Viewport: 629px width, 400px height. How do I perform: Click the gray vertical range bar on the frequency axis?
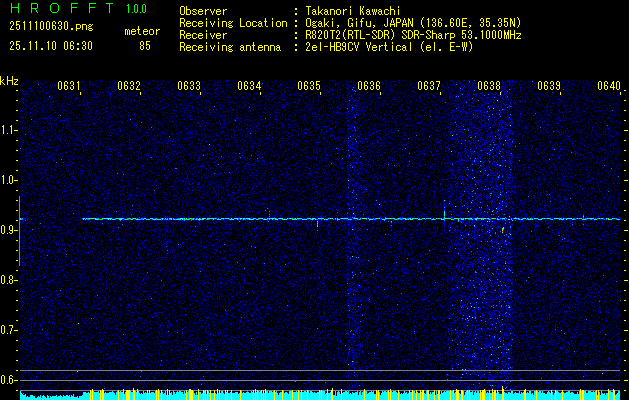[19, 231]
